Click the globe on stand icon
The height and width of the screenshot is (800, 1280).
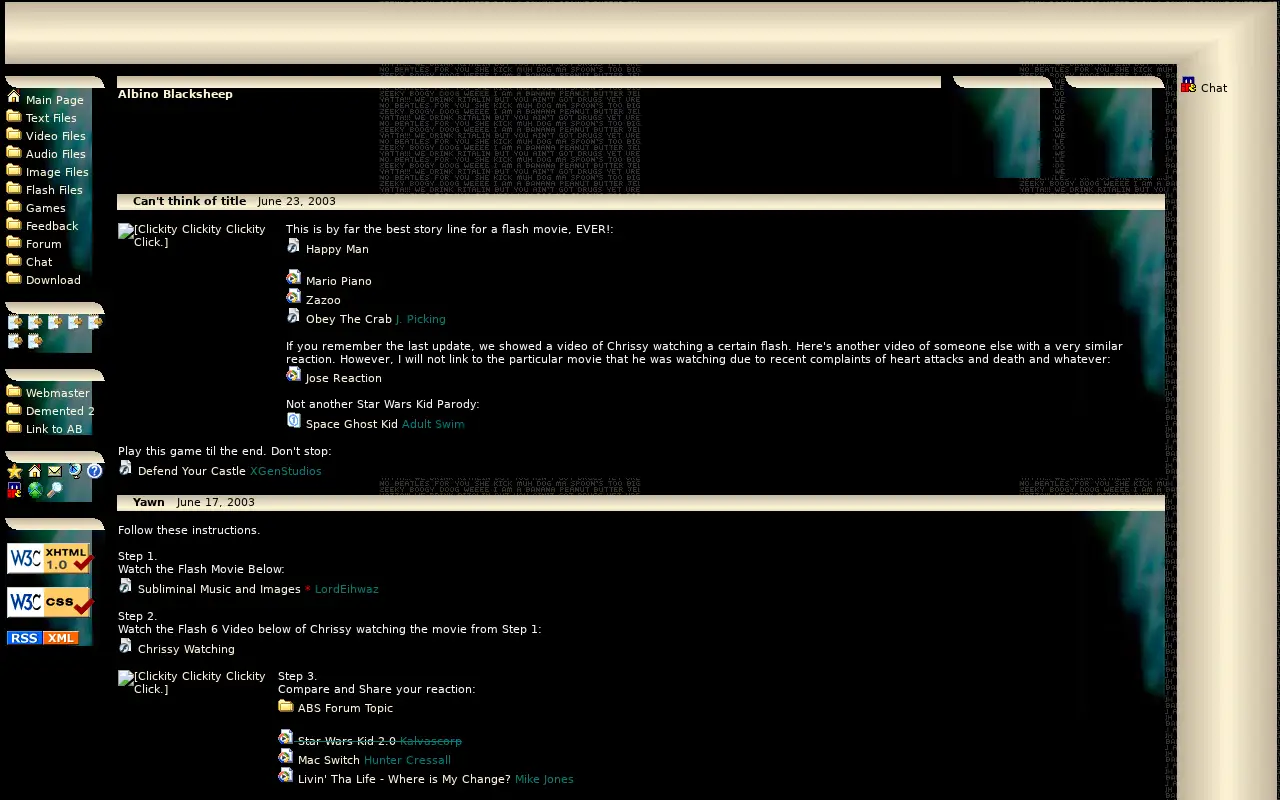75,471
